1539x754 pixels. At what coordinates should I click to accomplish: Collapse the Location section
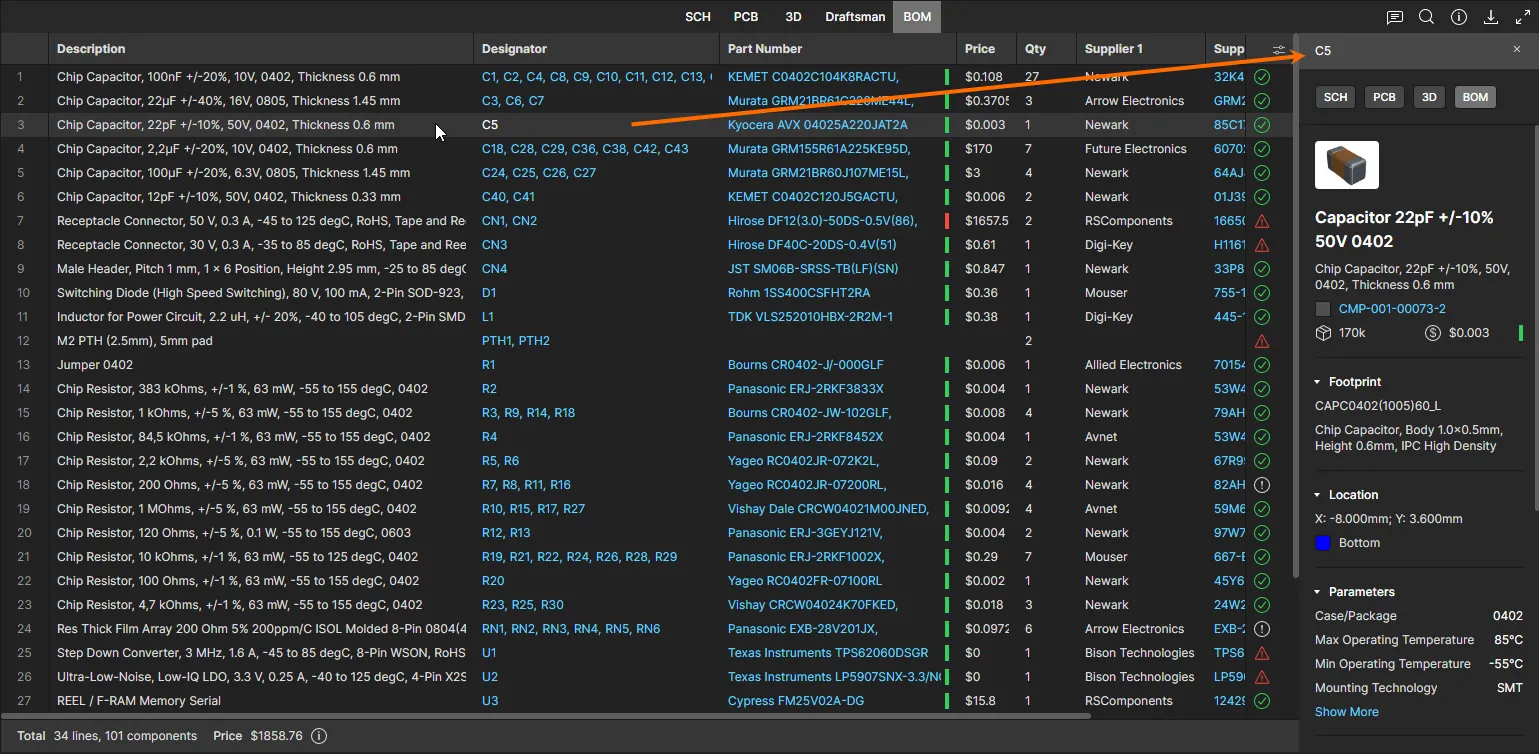pos(1318,495)
